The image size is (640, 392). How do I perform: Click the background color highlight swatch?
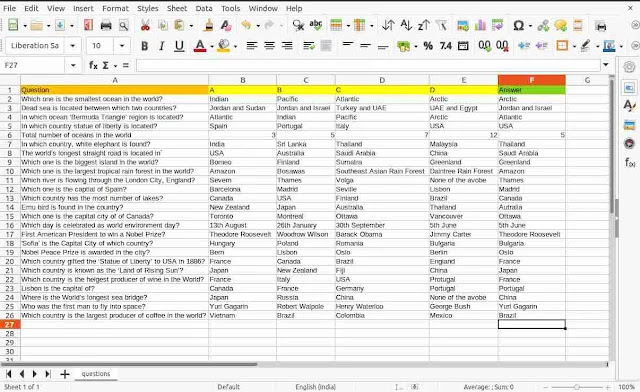coord(223,46)
